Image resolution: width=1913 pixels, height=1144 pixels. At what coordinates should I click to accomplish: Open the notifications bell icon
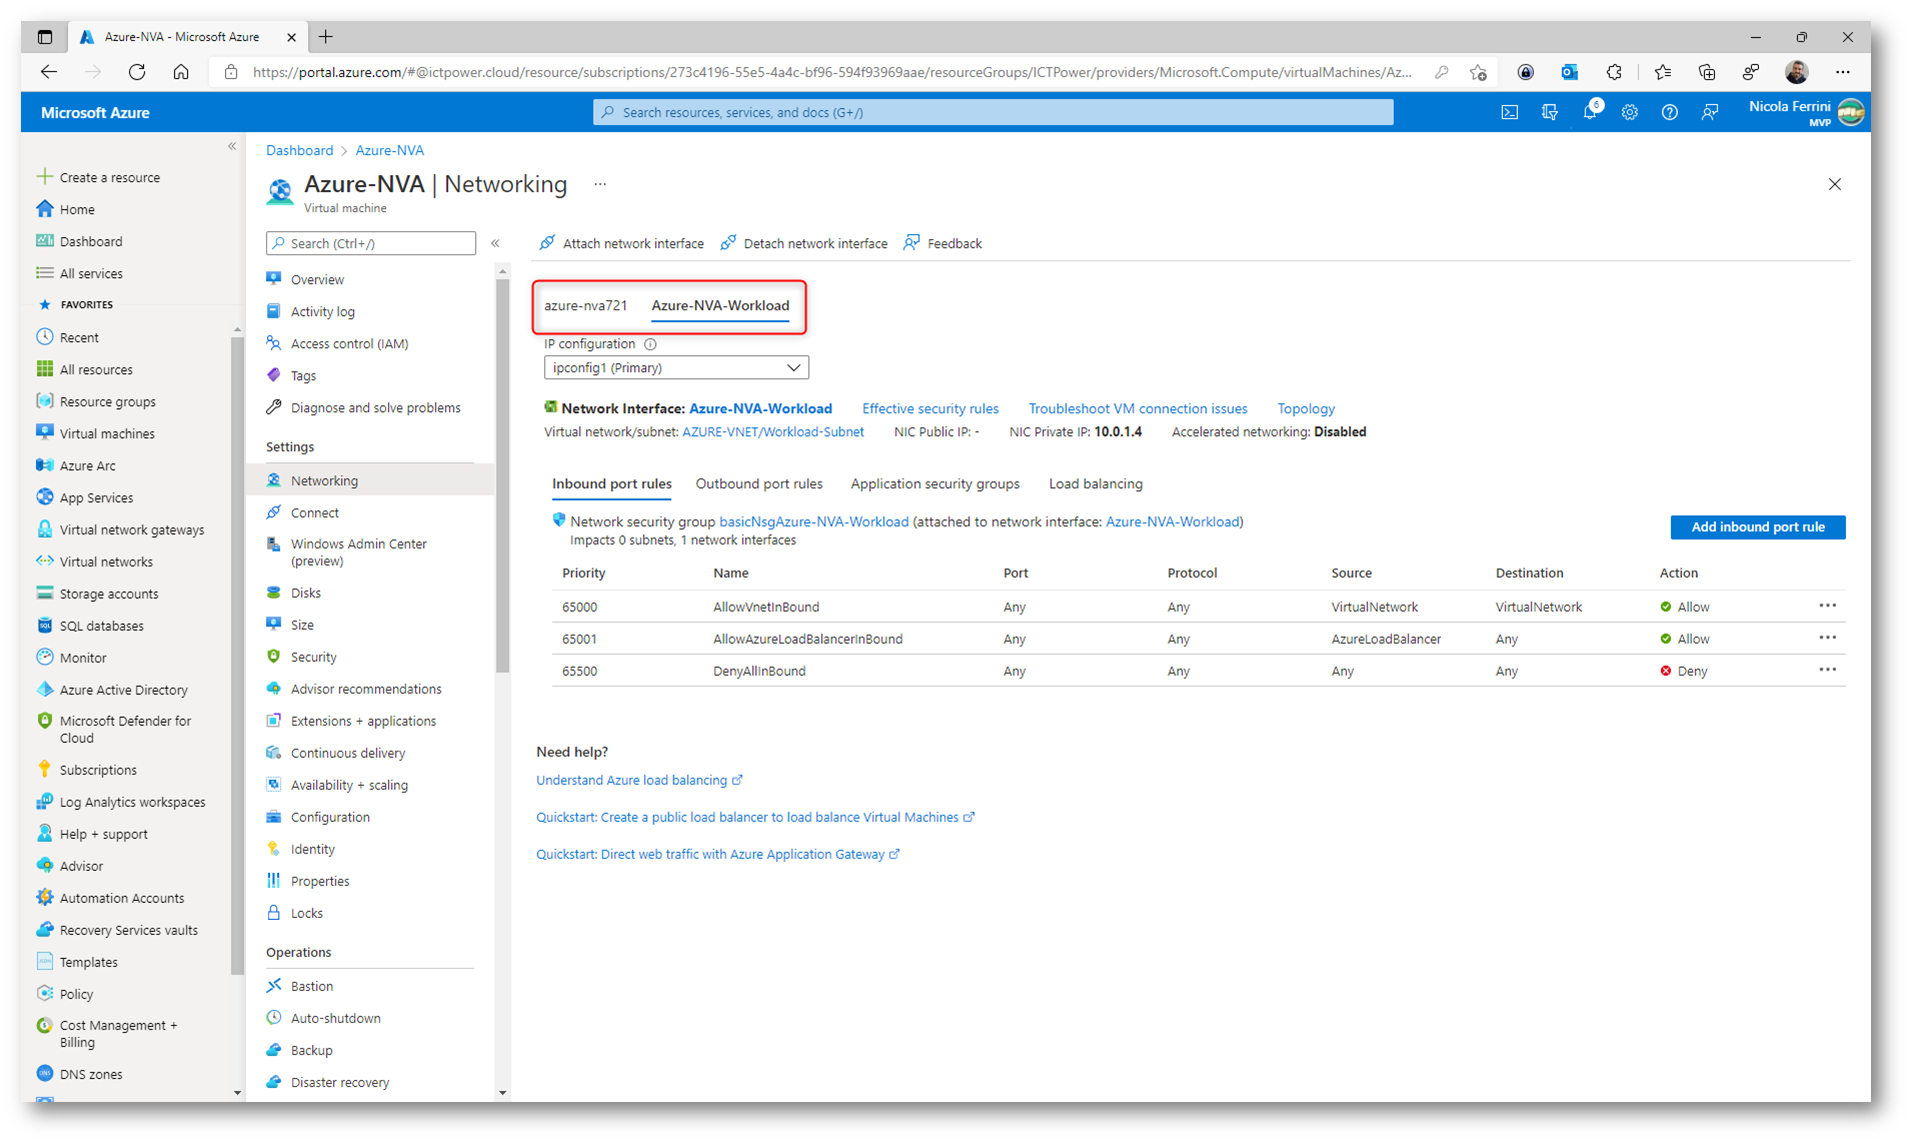pos(1589,113)
